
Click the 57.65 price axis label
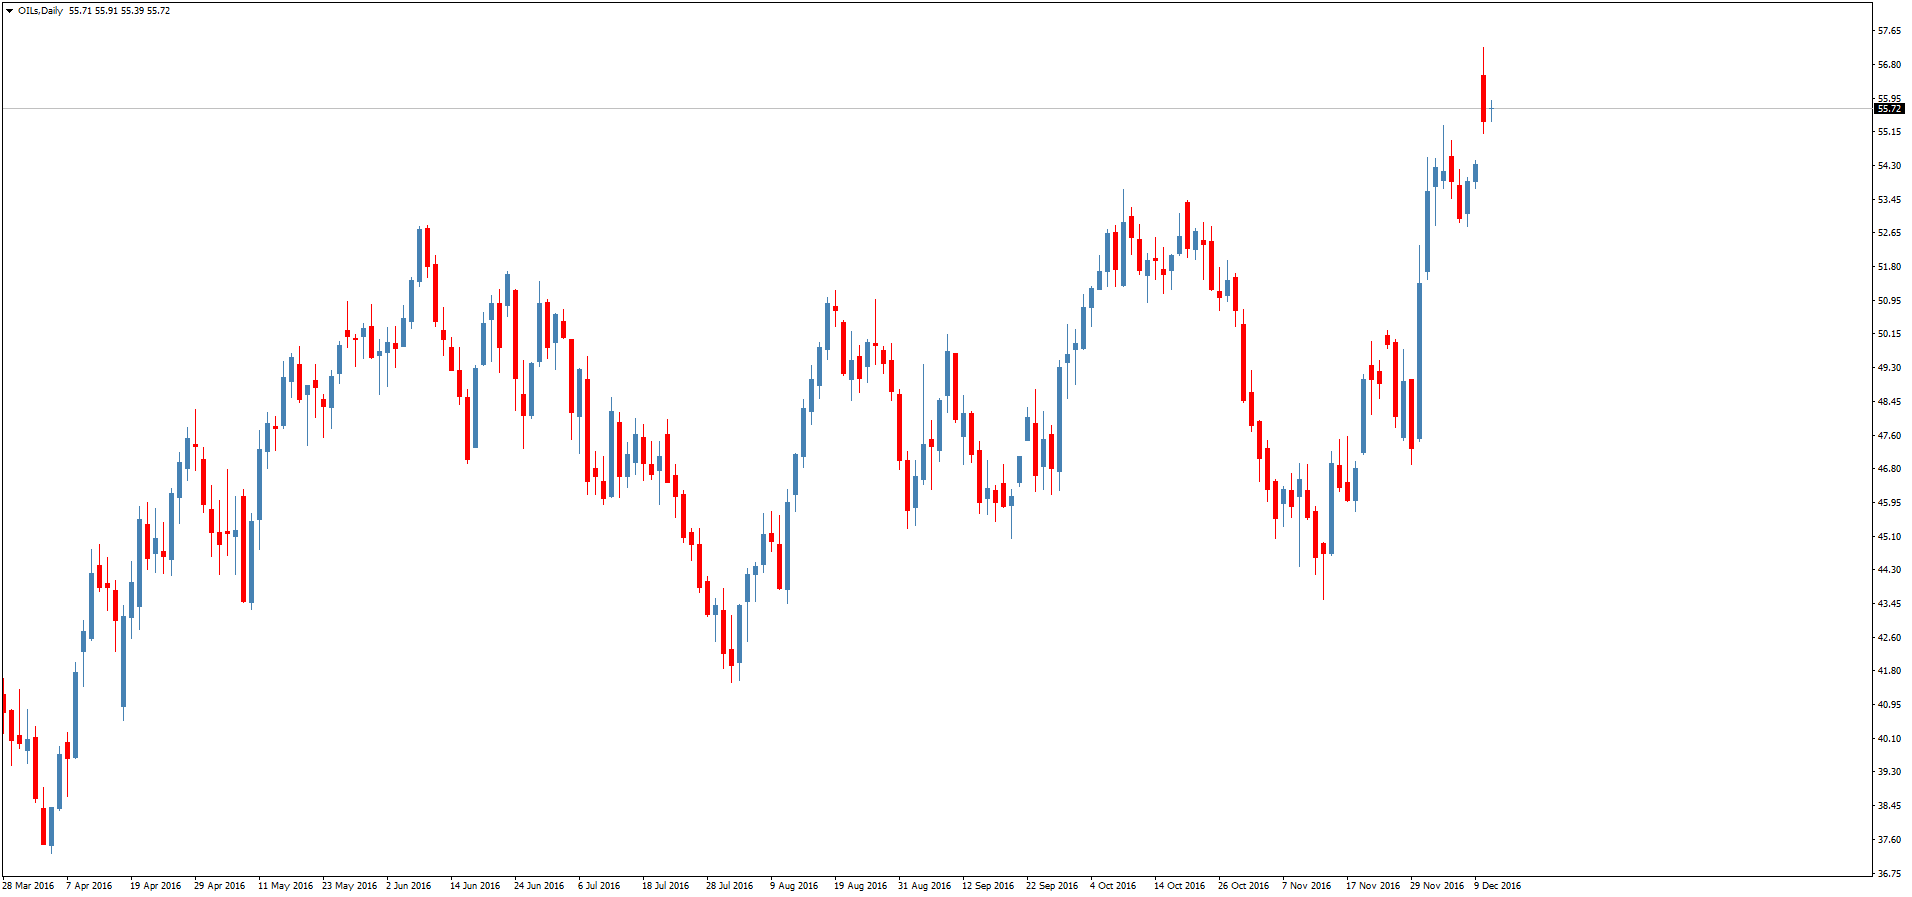(1889, 31)
